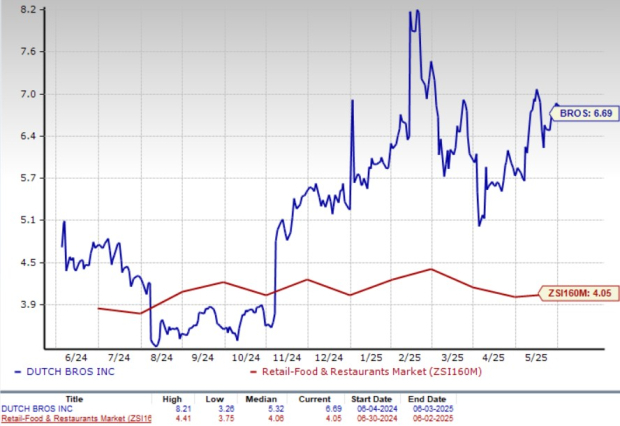This screenshot has height=426, width=620.
Task: Click the 4/25 x-axis label
Action: pyautogui.click(x=493, y=358)
